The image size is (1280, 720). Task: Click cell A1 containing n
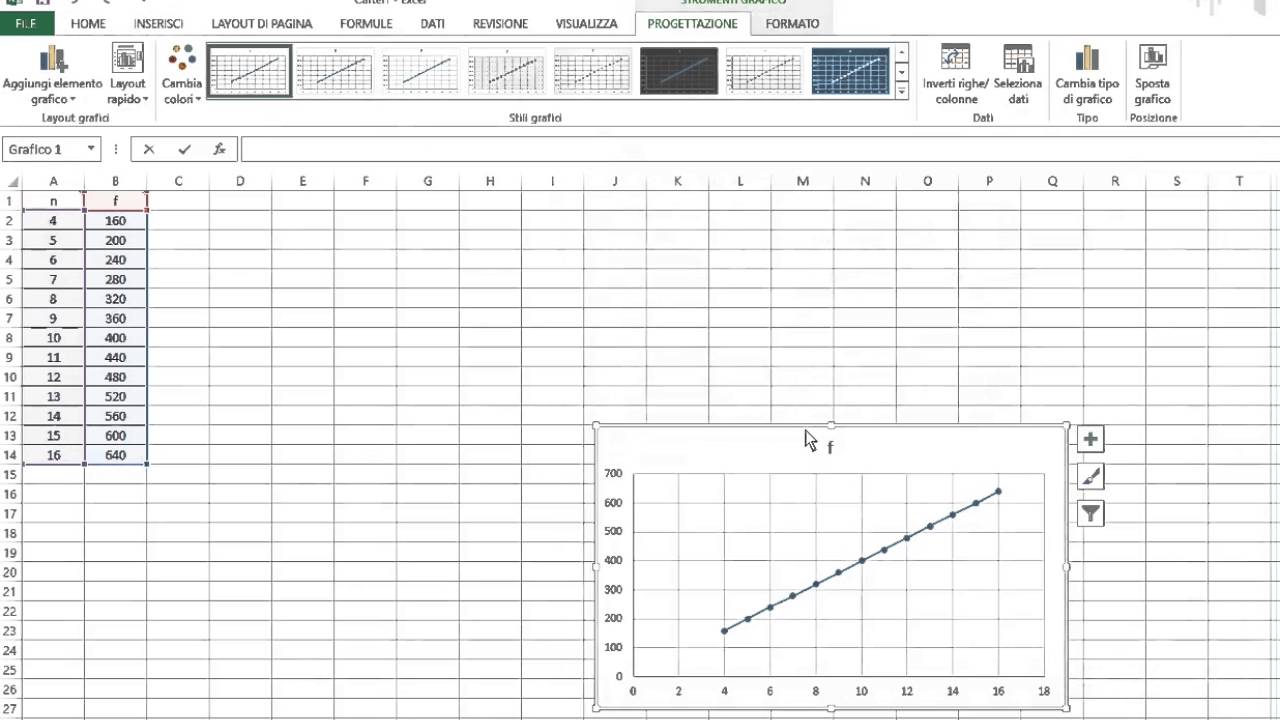53,201
